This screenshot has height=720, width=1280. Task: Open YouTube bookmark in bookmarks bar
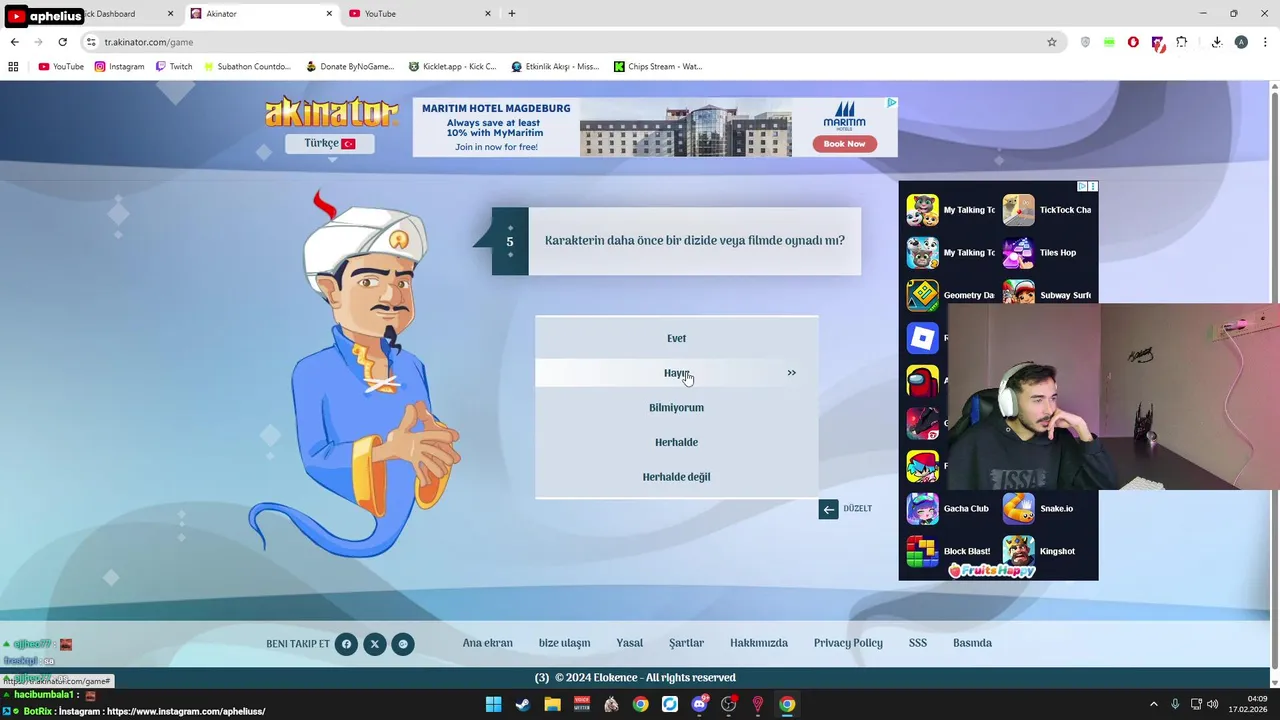click(x=61, y=67)
